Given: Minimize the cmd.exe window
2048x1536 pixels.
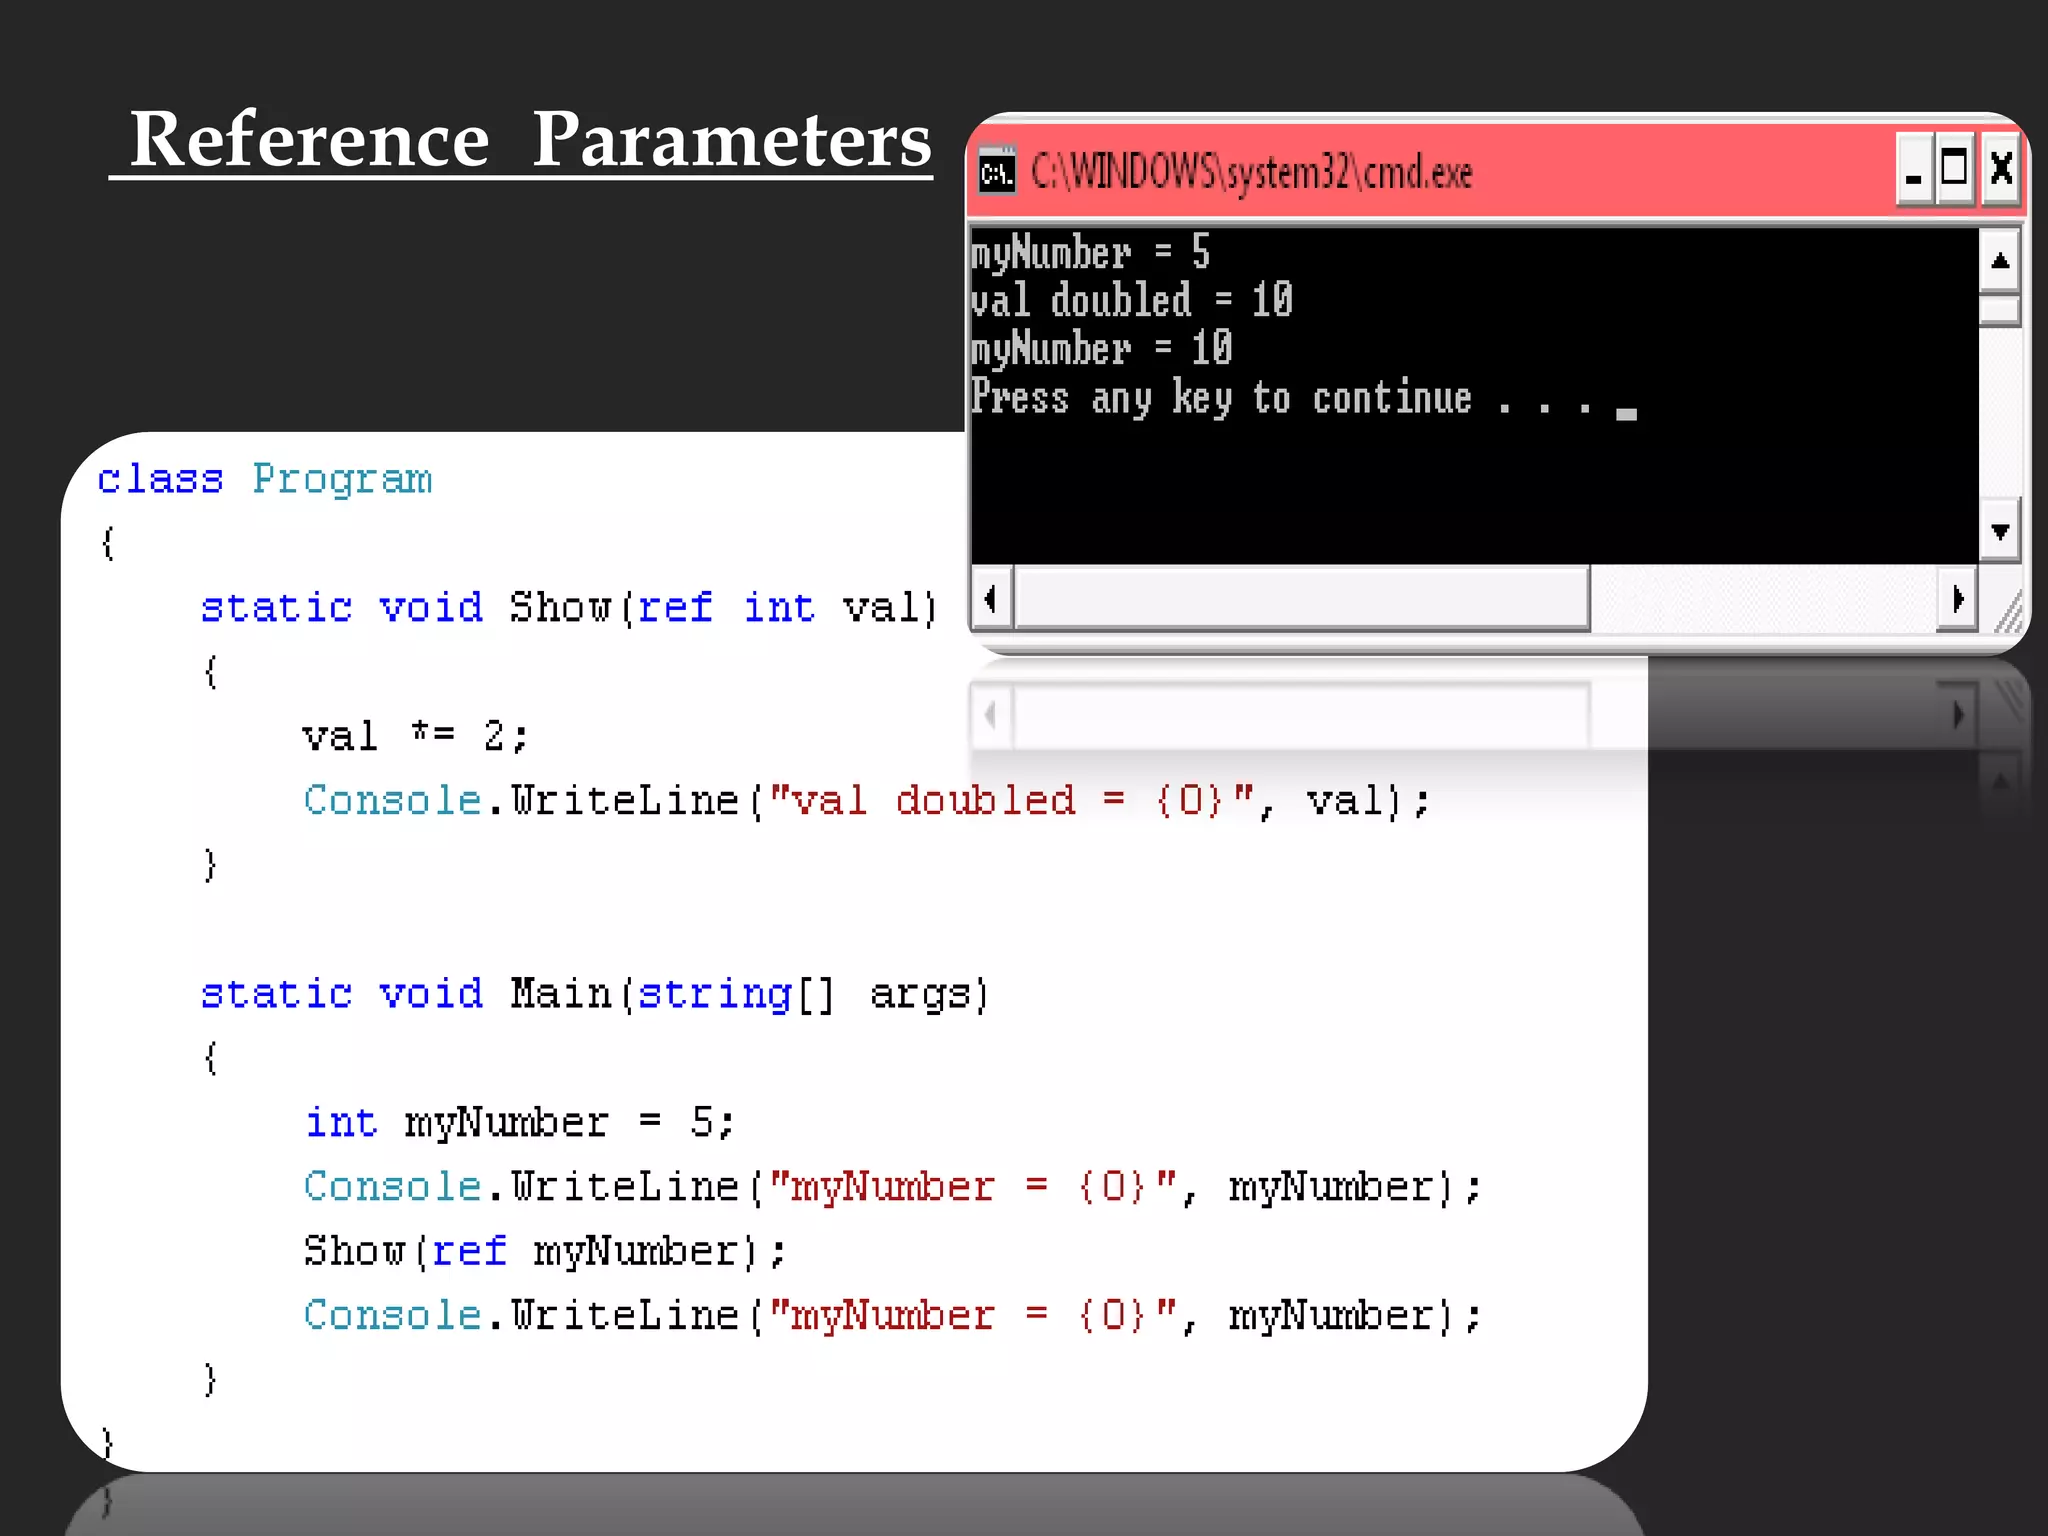Looking at the screenshot, I should pyautogui.click(x=1913, y=170).
